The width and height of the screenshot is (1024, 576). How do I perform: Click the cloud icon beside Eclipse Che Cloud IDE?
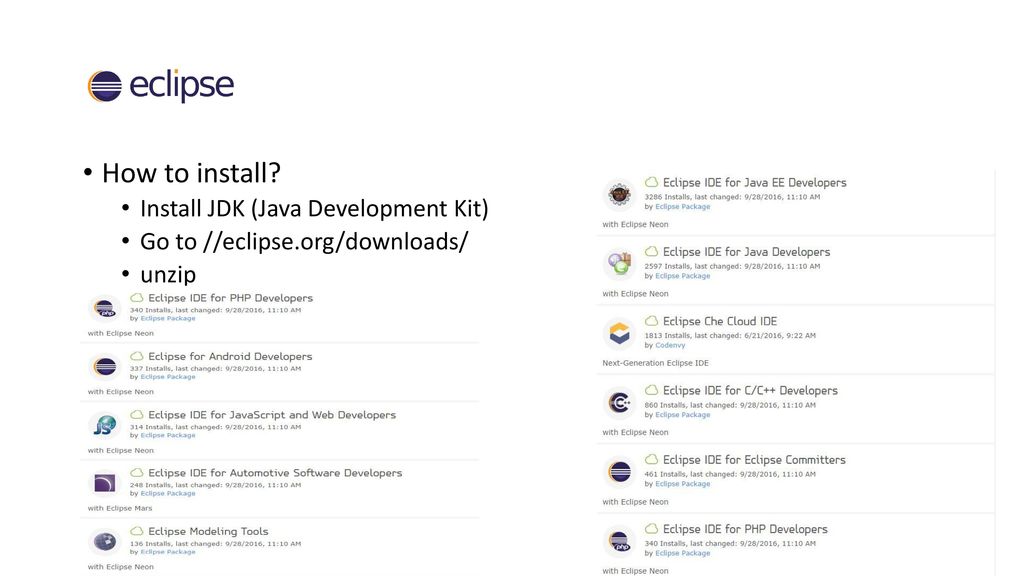coord(651,321)
